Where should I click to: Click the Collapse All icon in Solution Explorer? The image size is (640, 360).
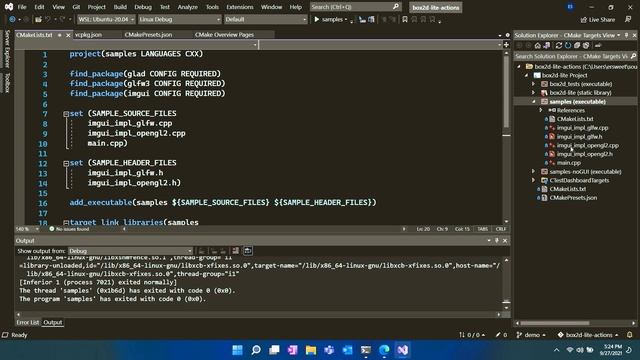pyautogui.click(x=577, y=45)
